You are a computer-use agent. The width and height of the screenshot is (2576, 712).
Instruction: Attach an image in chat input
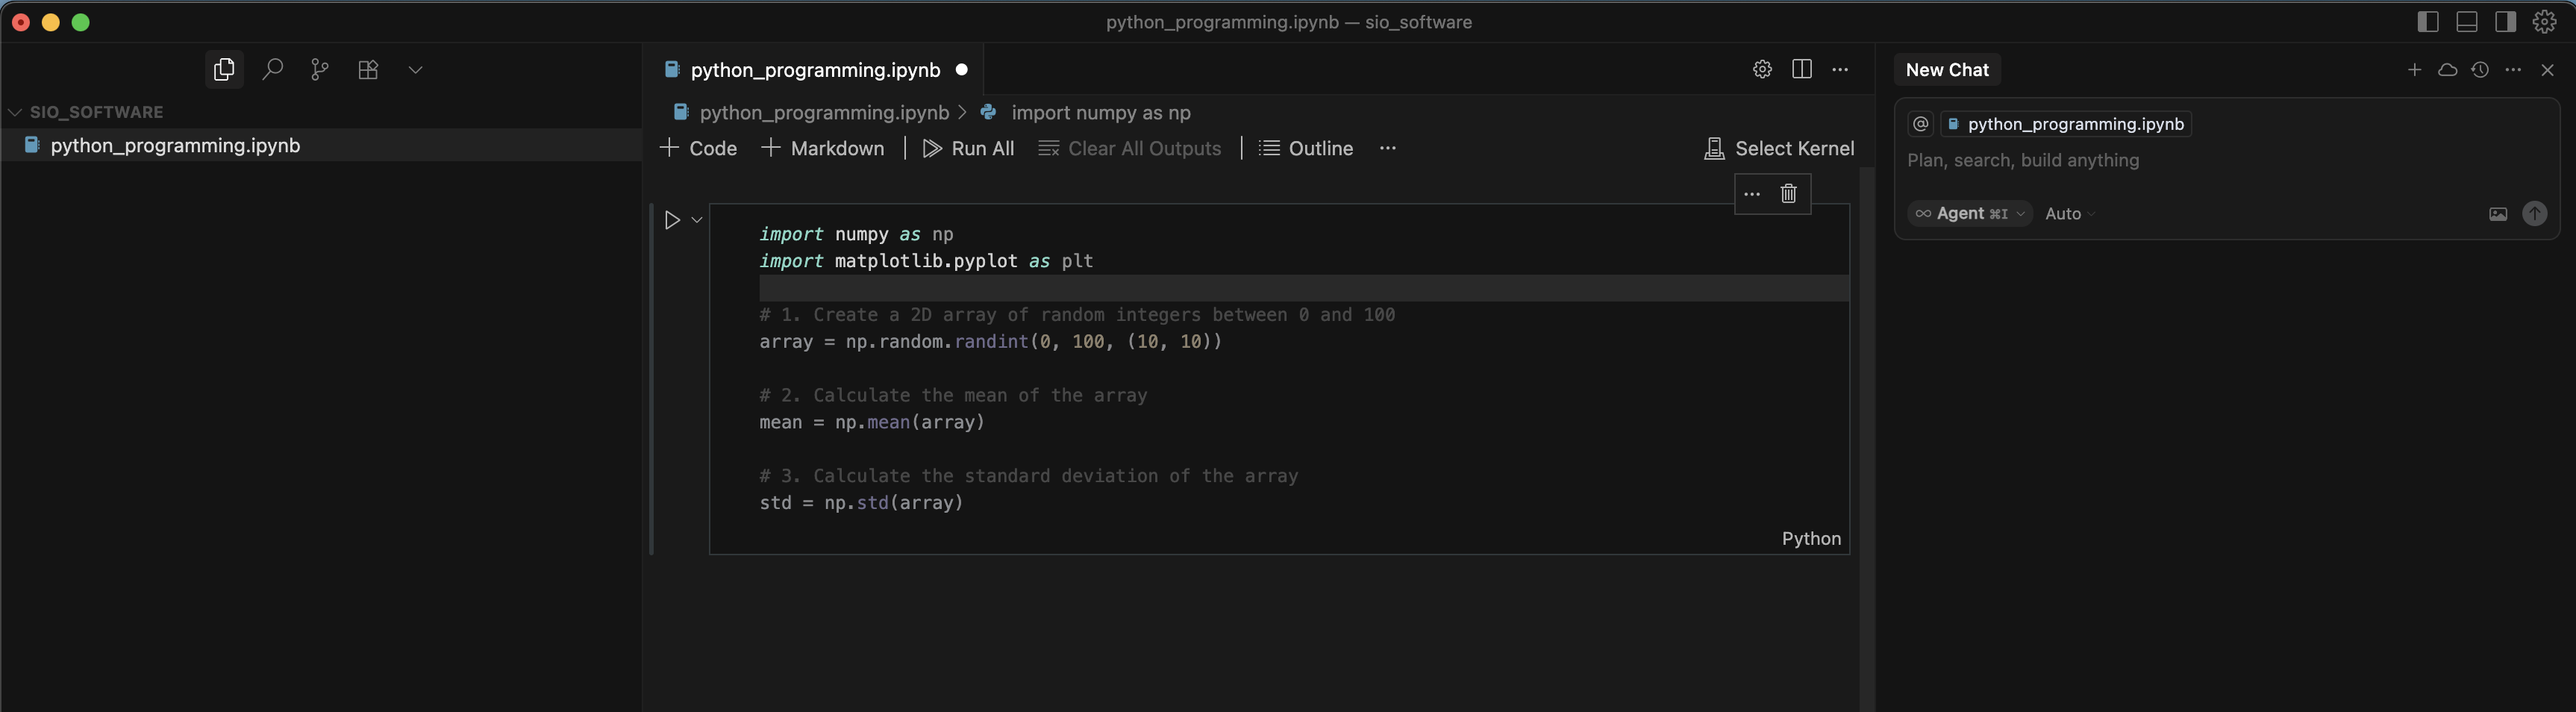2497,214
